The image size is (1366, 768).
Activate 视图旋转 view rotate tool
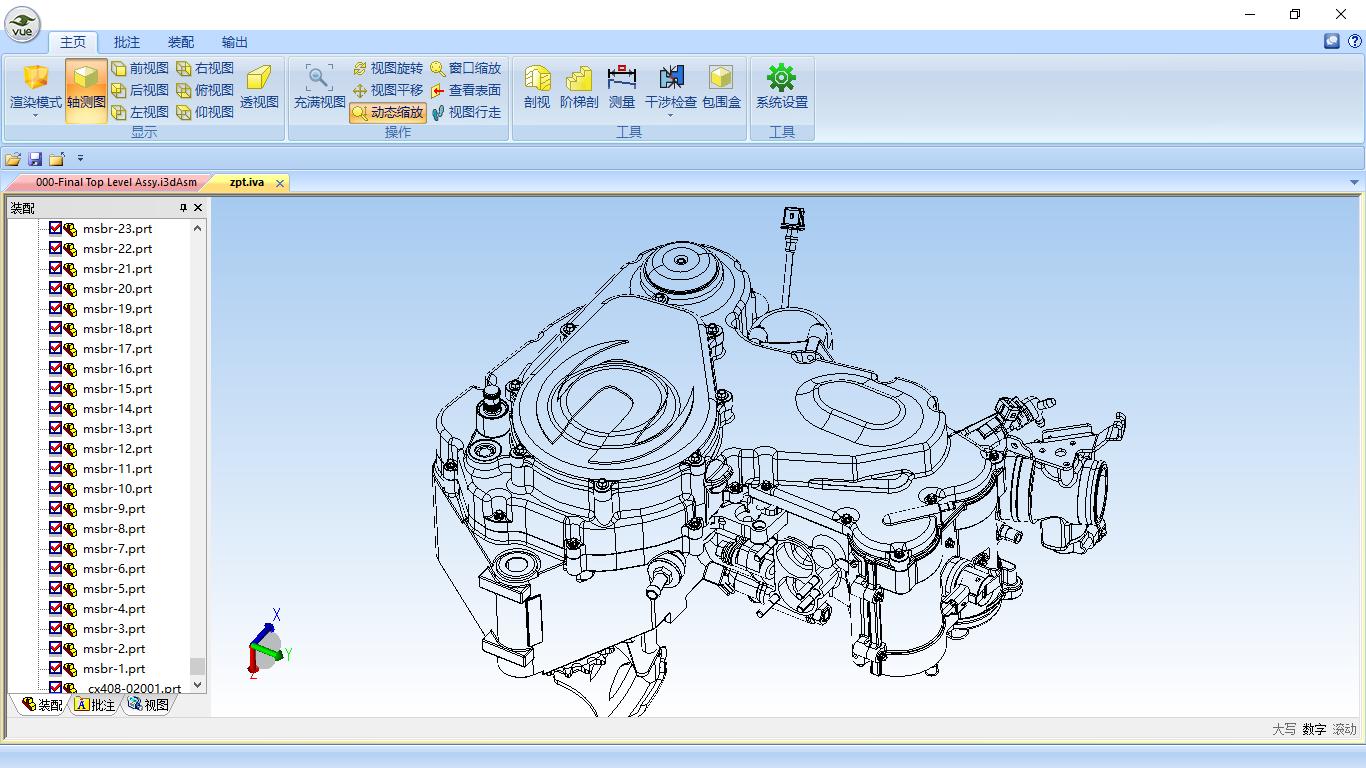click(x=389, y=68)
